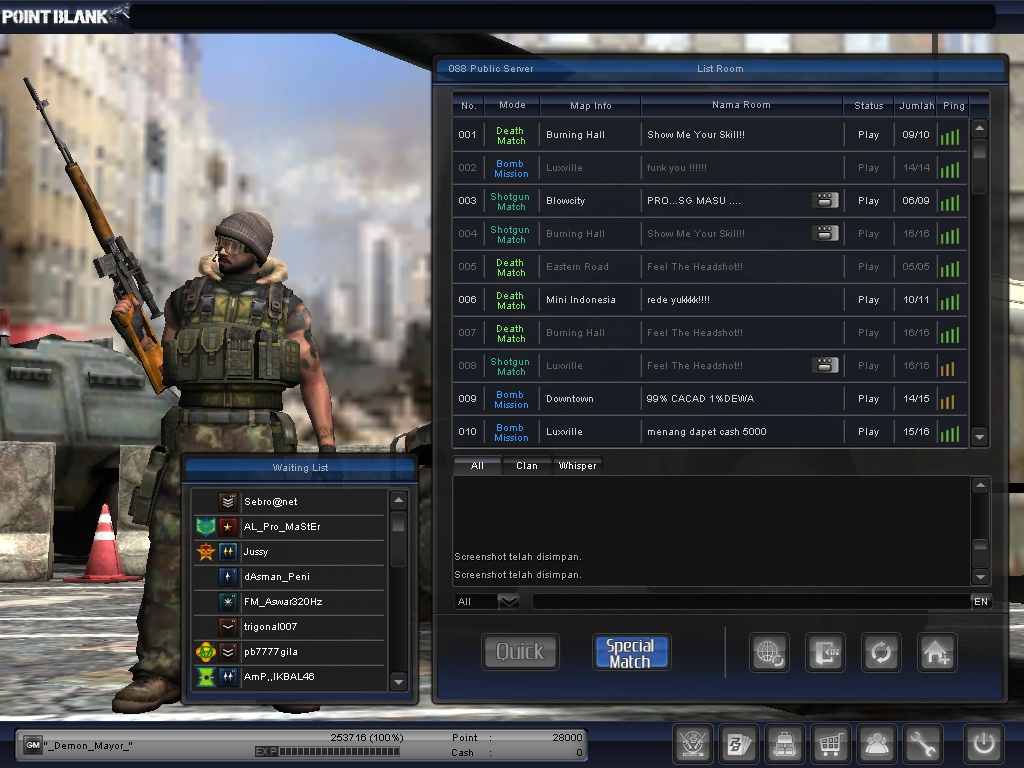The image size is (1024, 768).
Task: Switch to the Clan chat tab
Action: [527, 466]
